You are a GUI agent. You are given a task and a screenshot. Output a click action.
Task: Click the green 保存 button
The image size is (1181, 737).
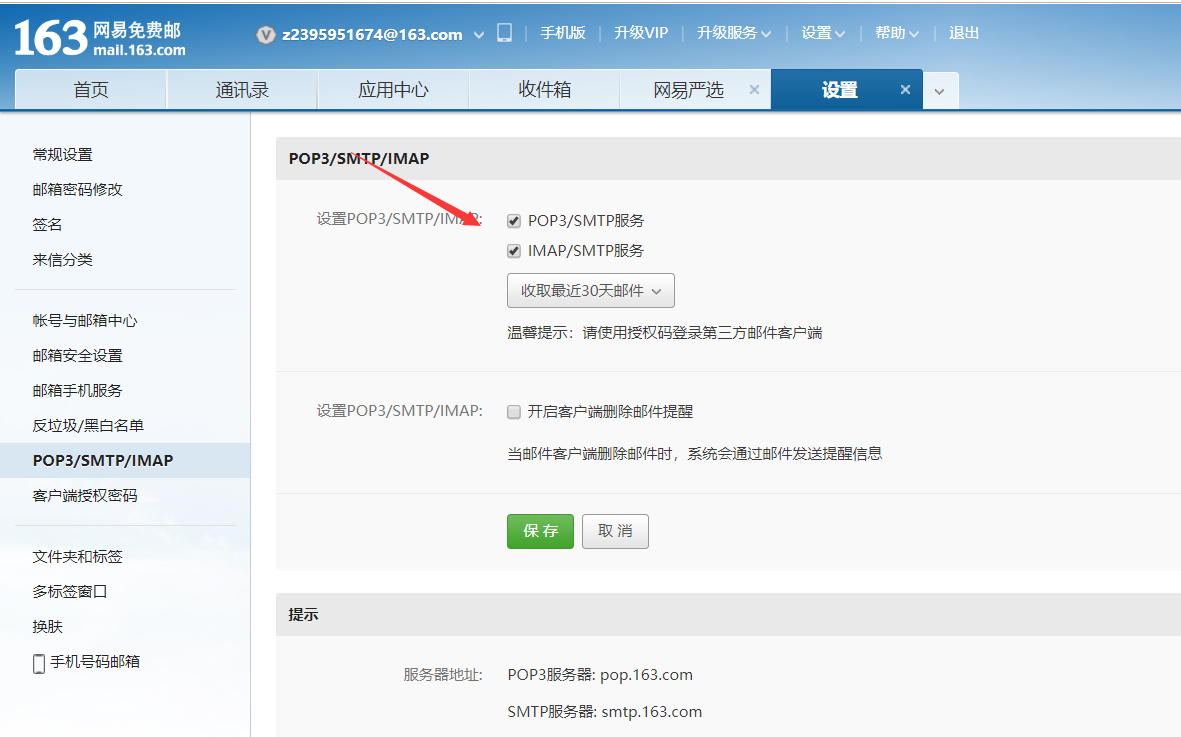[540, 531]
